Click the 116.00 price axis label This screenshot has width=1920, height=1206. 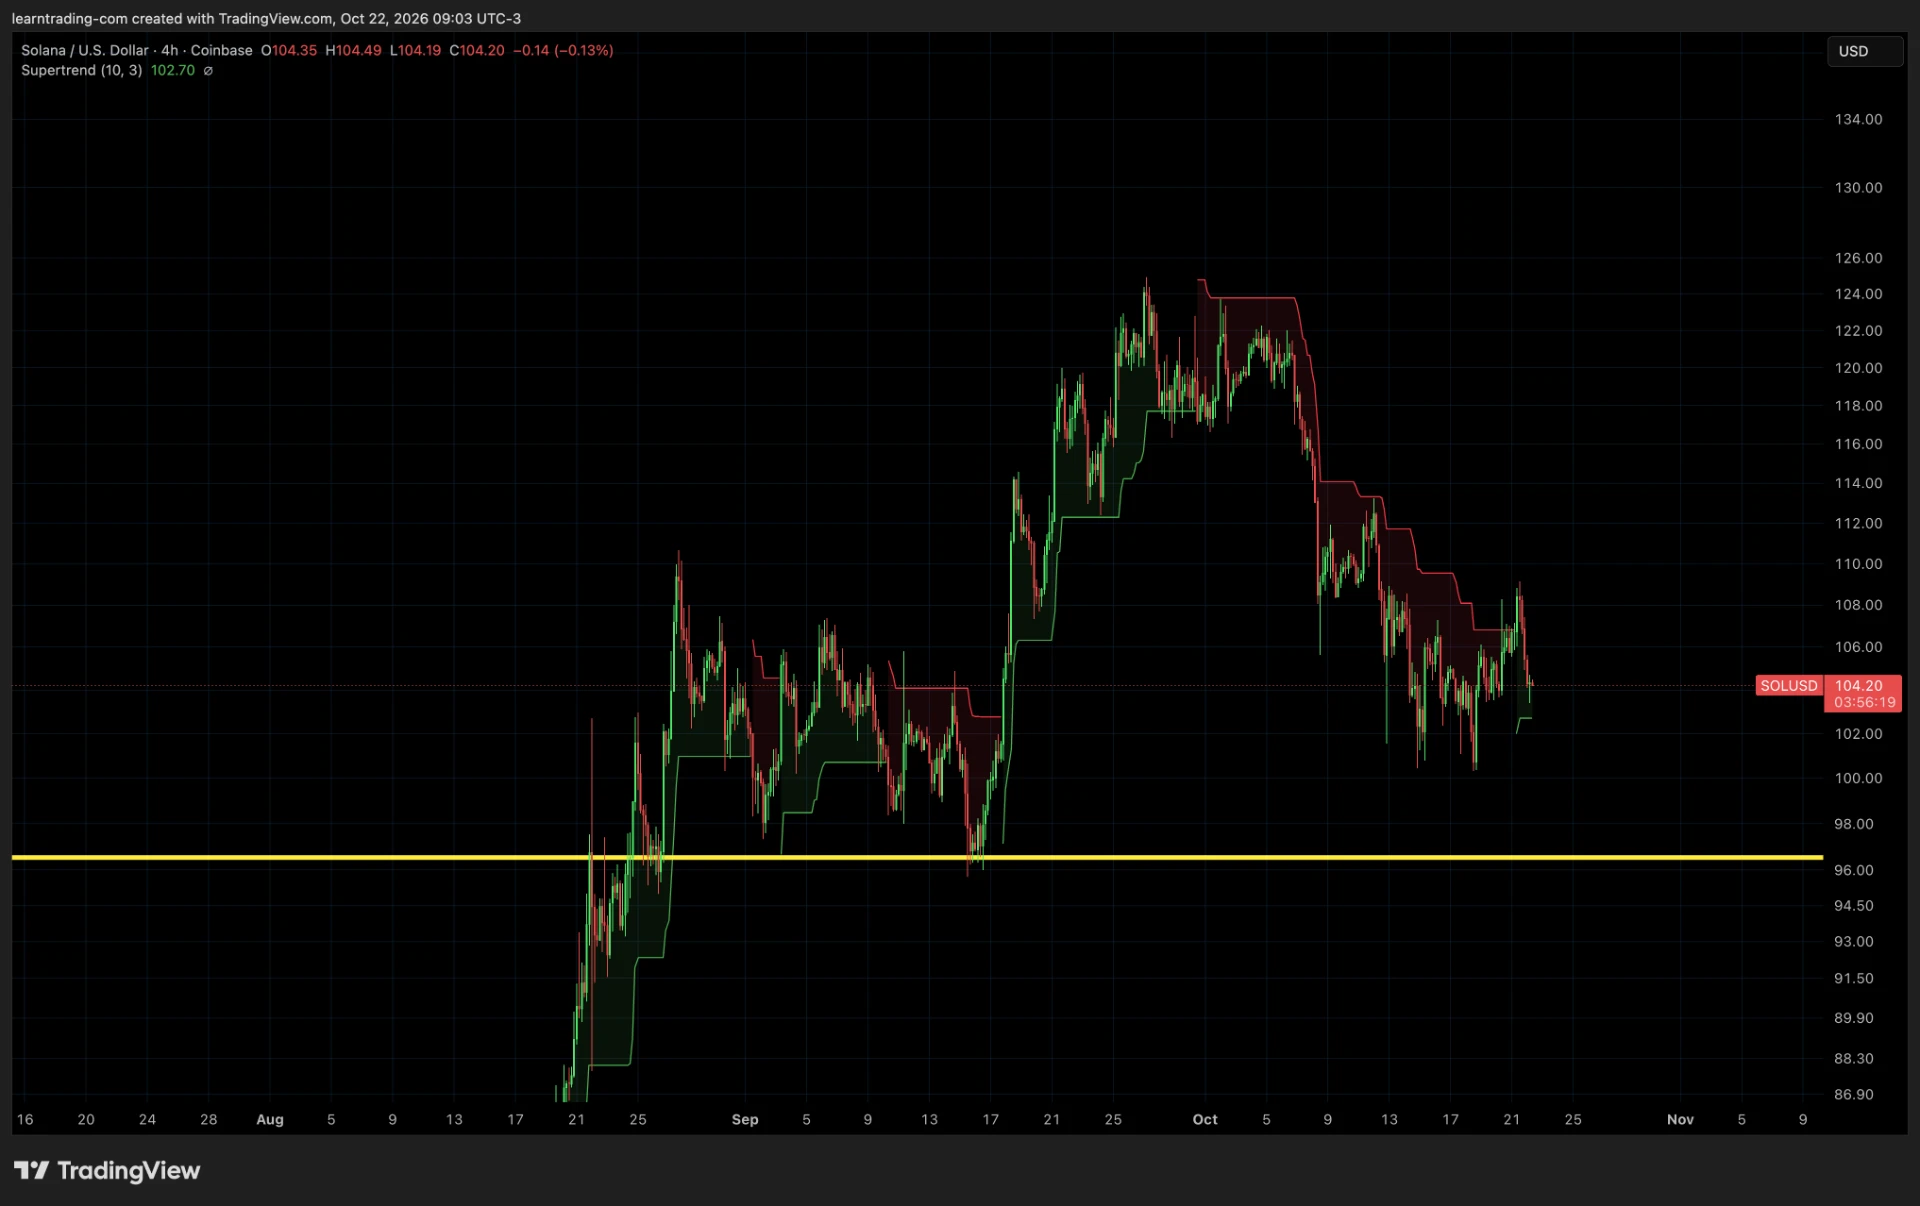(1858, 444)
